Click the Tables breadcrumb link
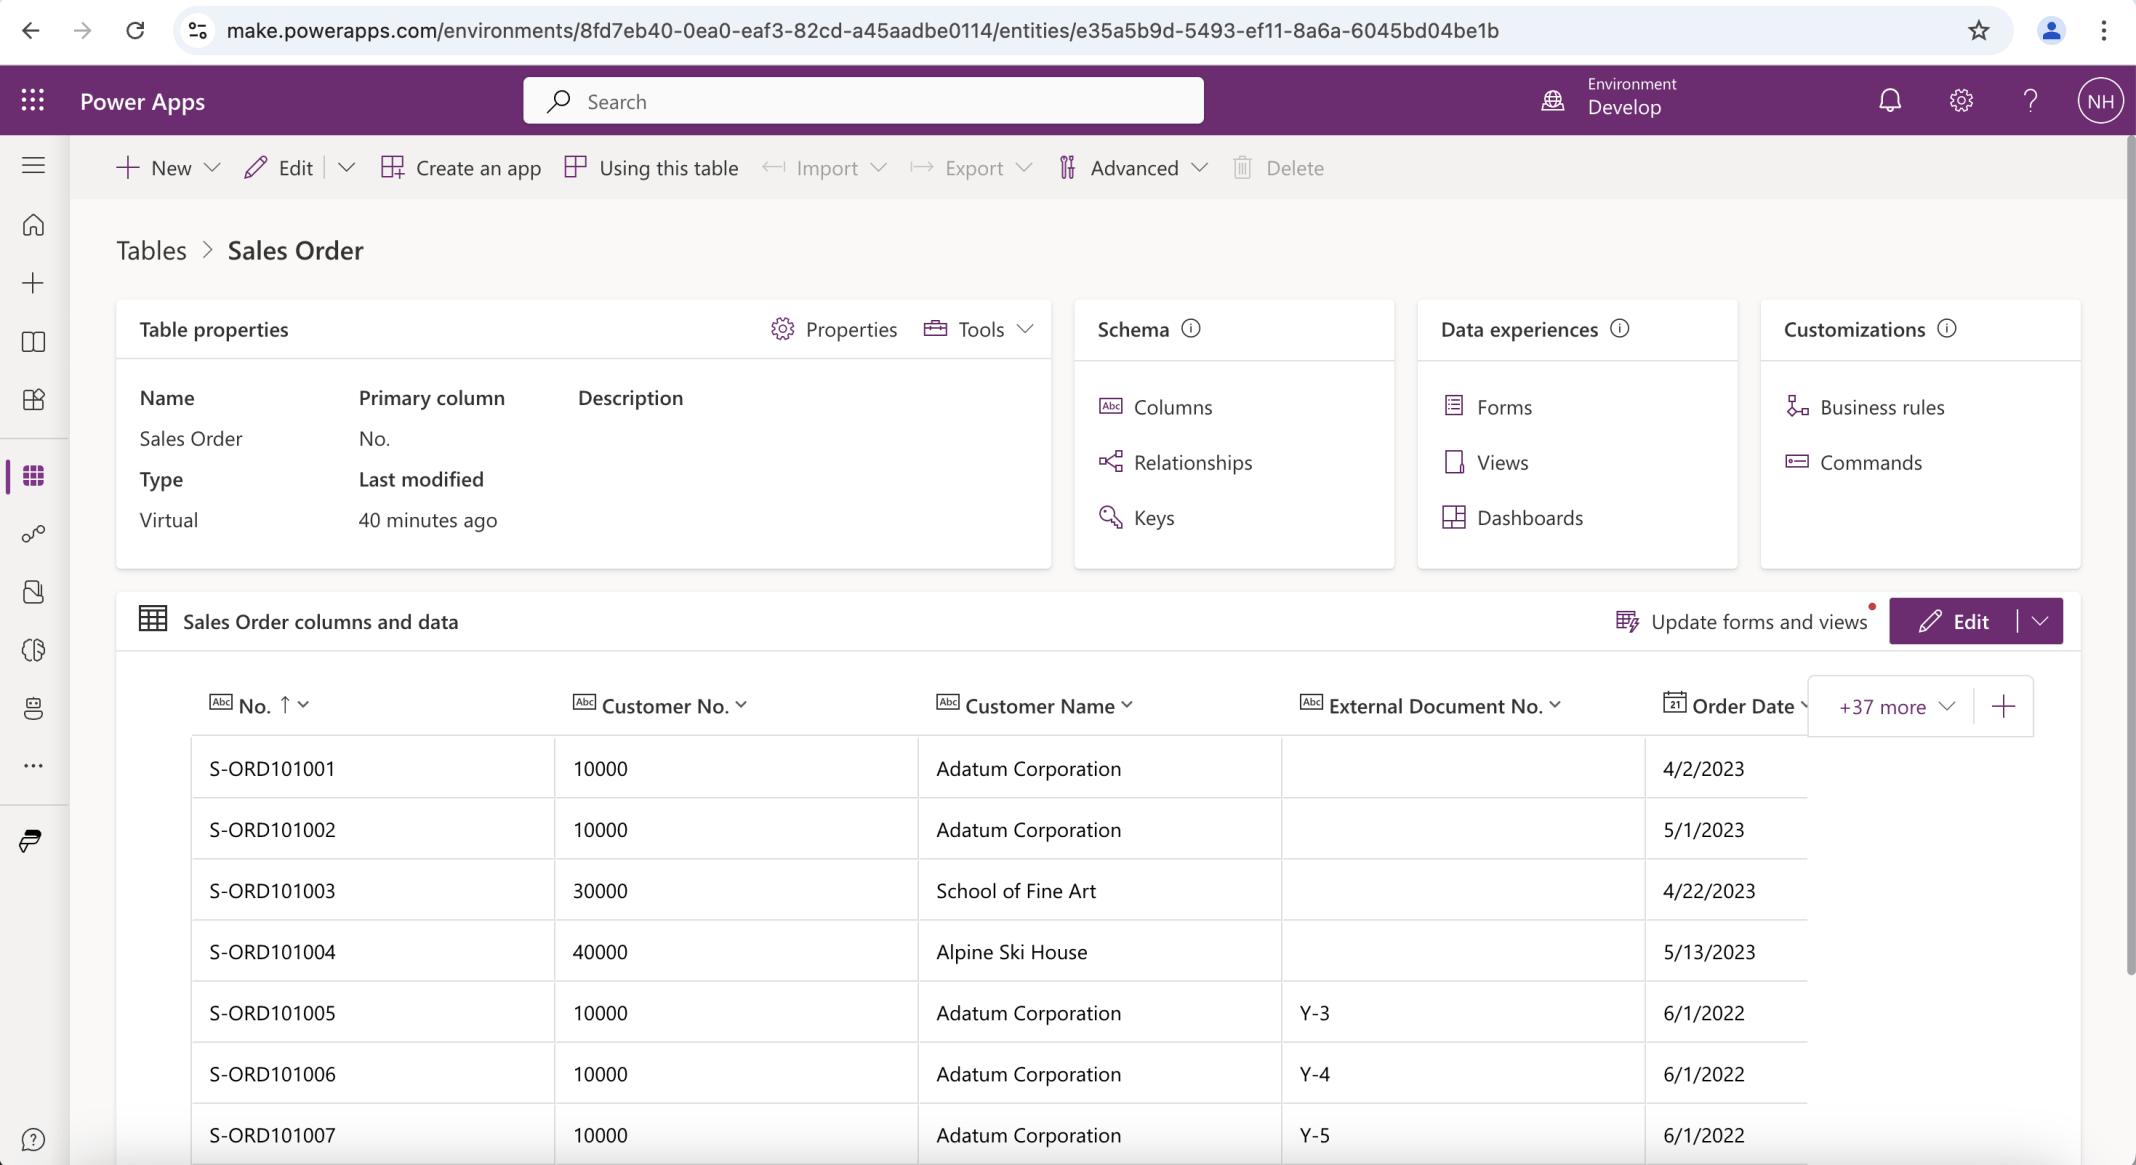Screen dimensions: 2136x1165 (151, 250)
